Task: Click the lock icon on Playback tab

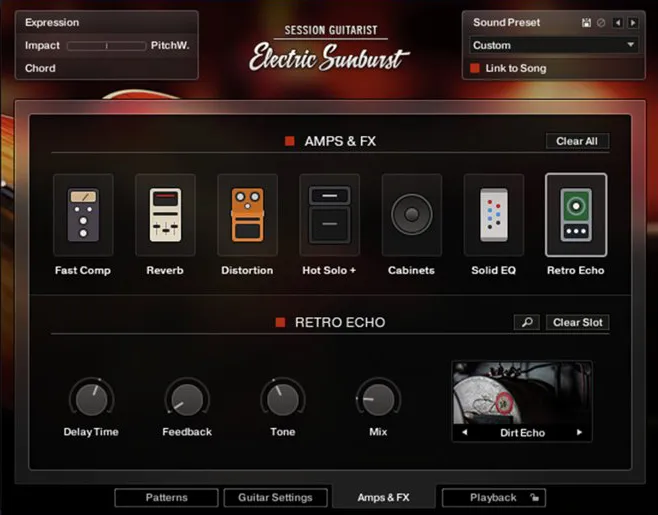Action: [x=534, y=498]
